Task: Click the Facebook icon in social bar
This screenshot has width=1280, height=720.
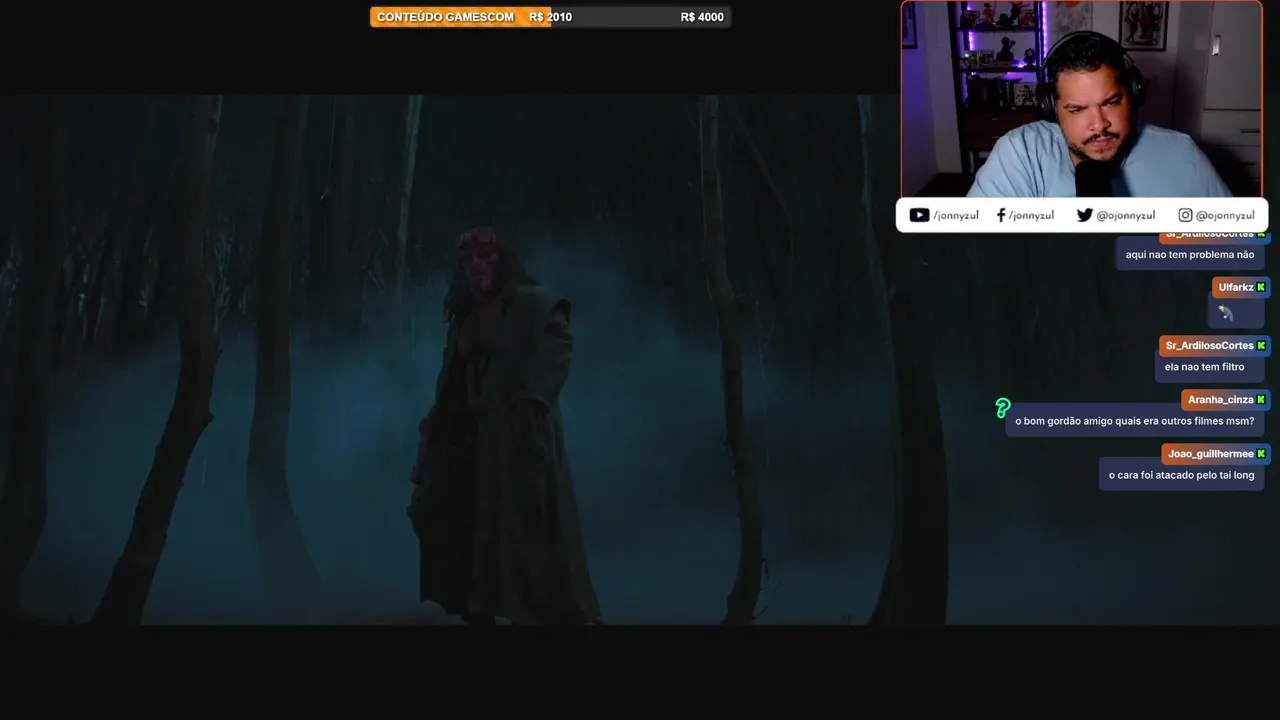Action: [x=1001, y=215]
